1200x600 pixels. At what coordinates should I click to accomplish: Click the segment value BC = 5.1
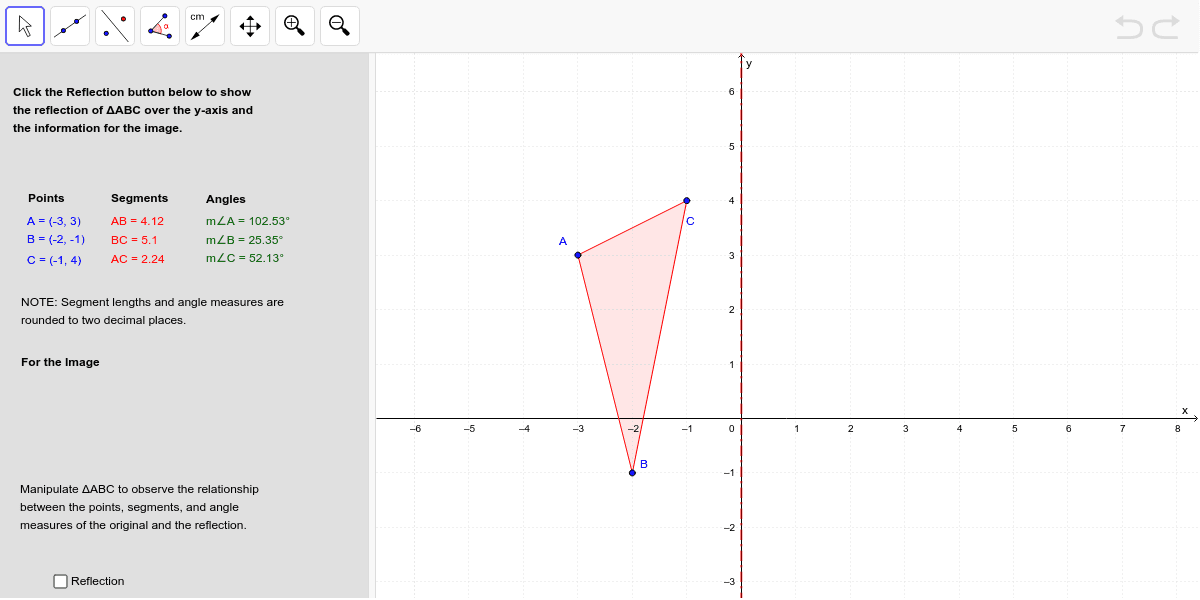[x=134, y=240]
